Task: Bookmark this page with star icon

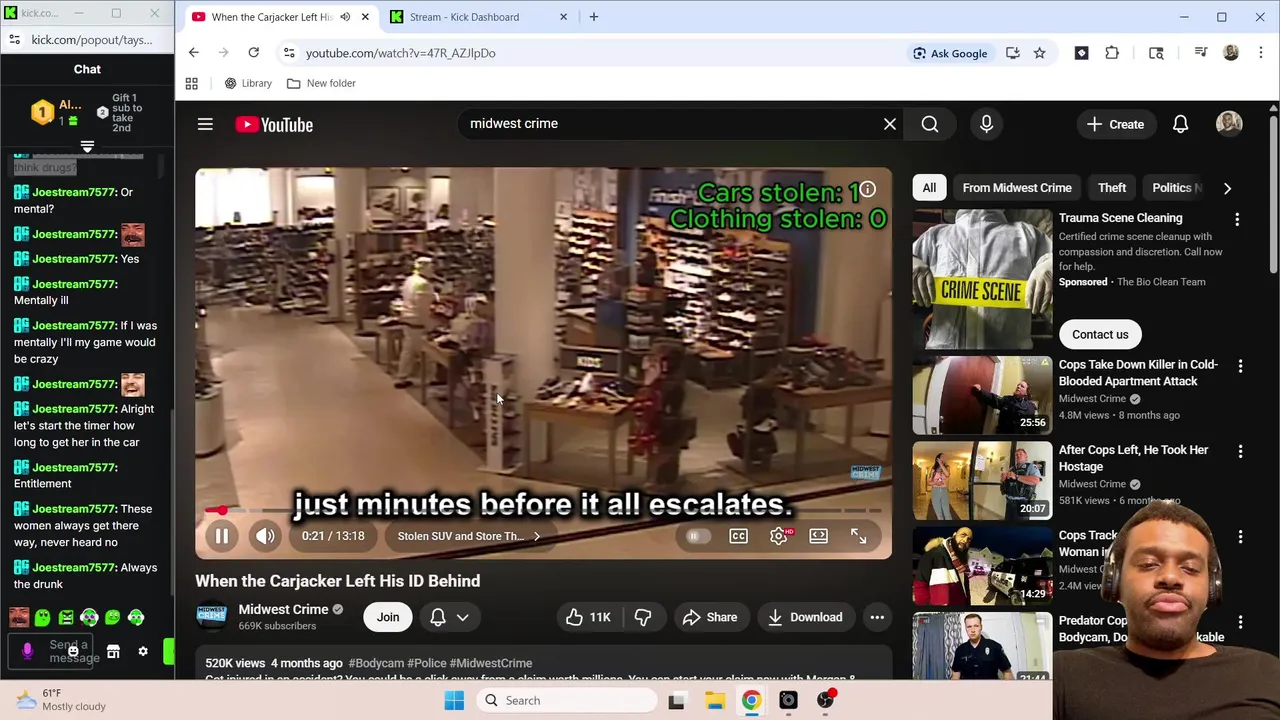Action: coord(1040,53)
